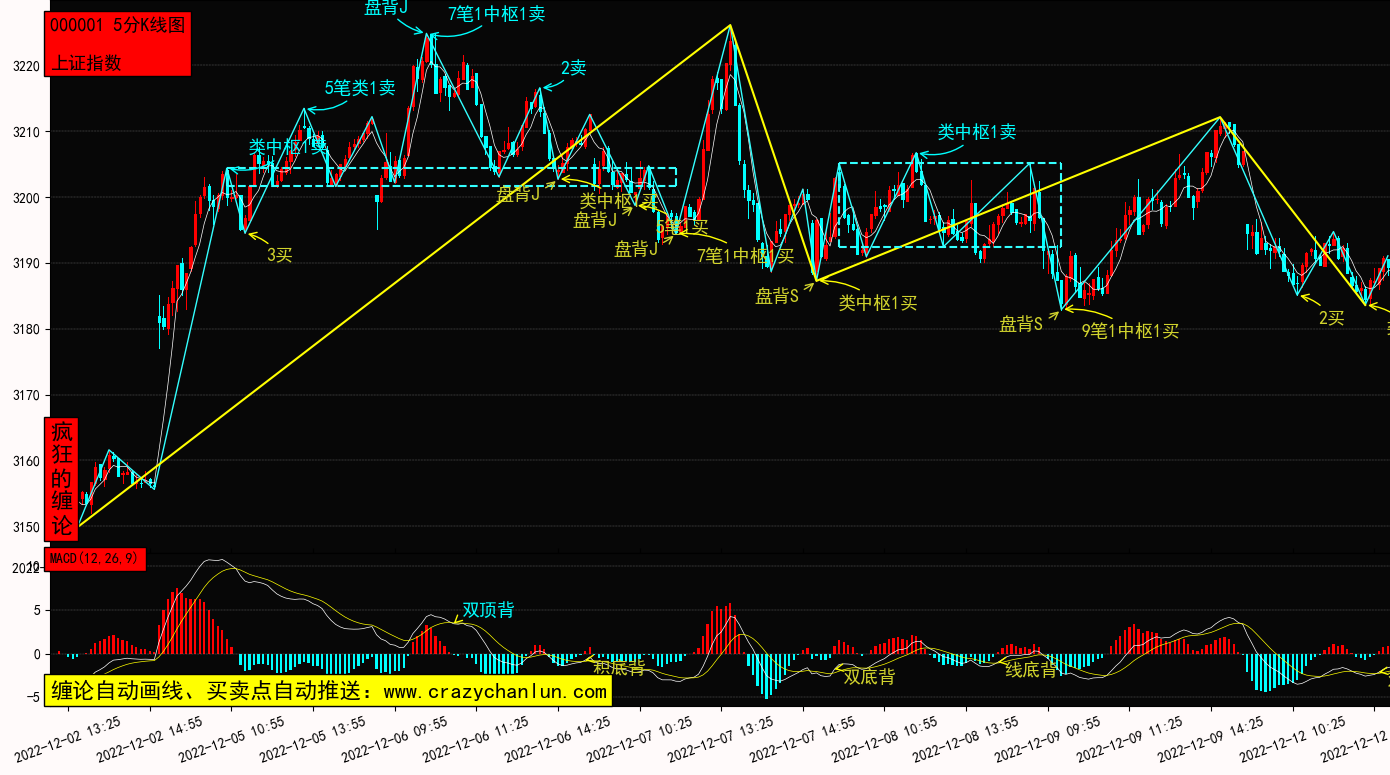Click the '7笔1中枢1买' buy signal label
Image resolution: width=1390 pixels, height=775 pixels.
coord(745,255)
